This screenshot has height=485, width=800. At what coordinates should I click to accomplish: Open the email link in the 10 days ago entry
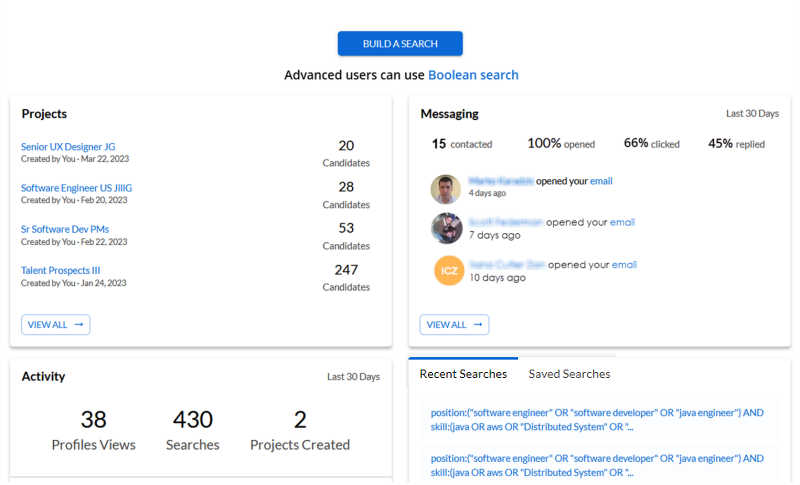coord(624,265)
